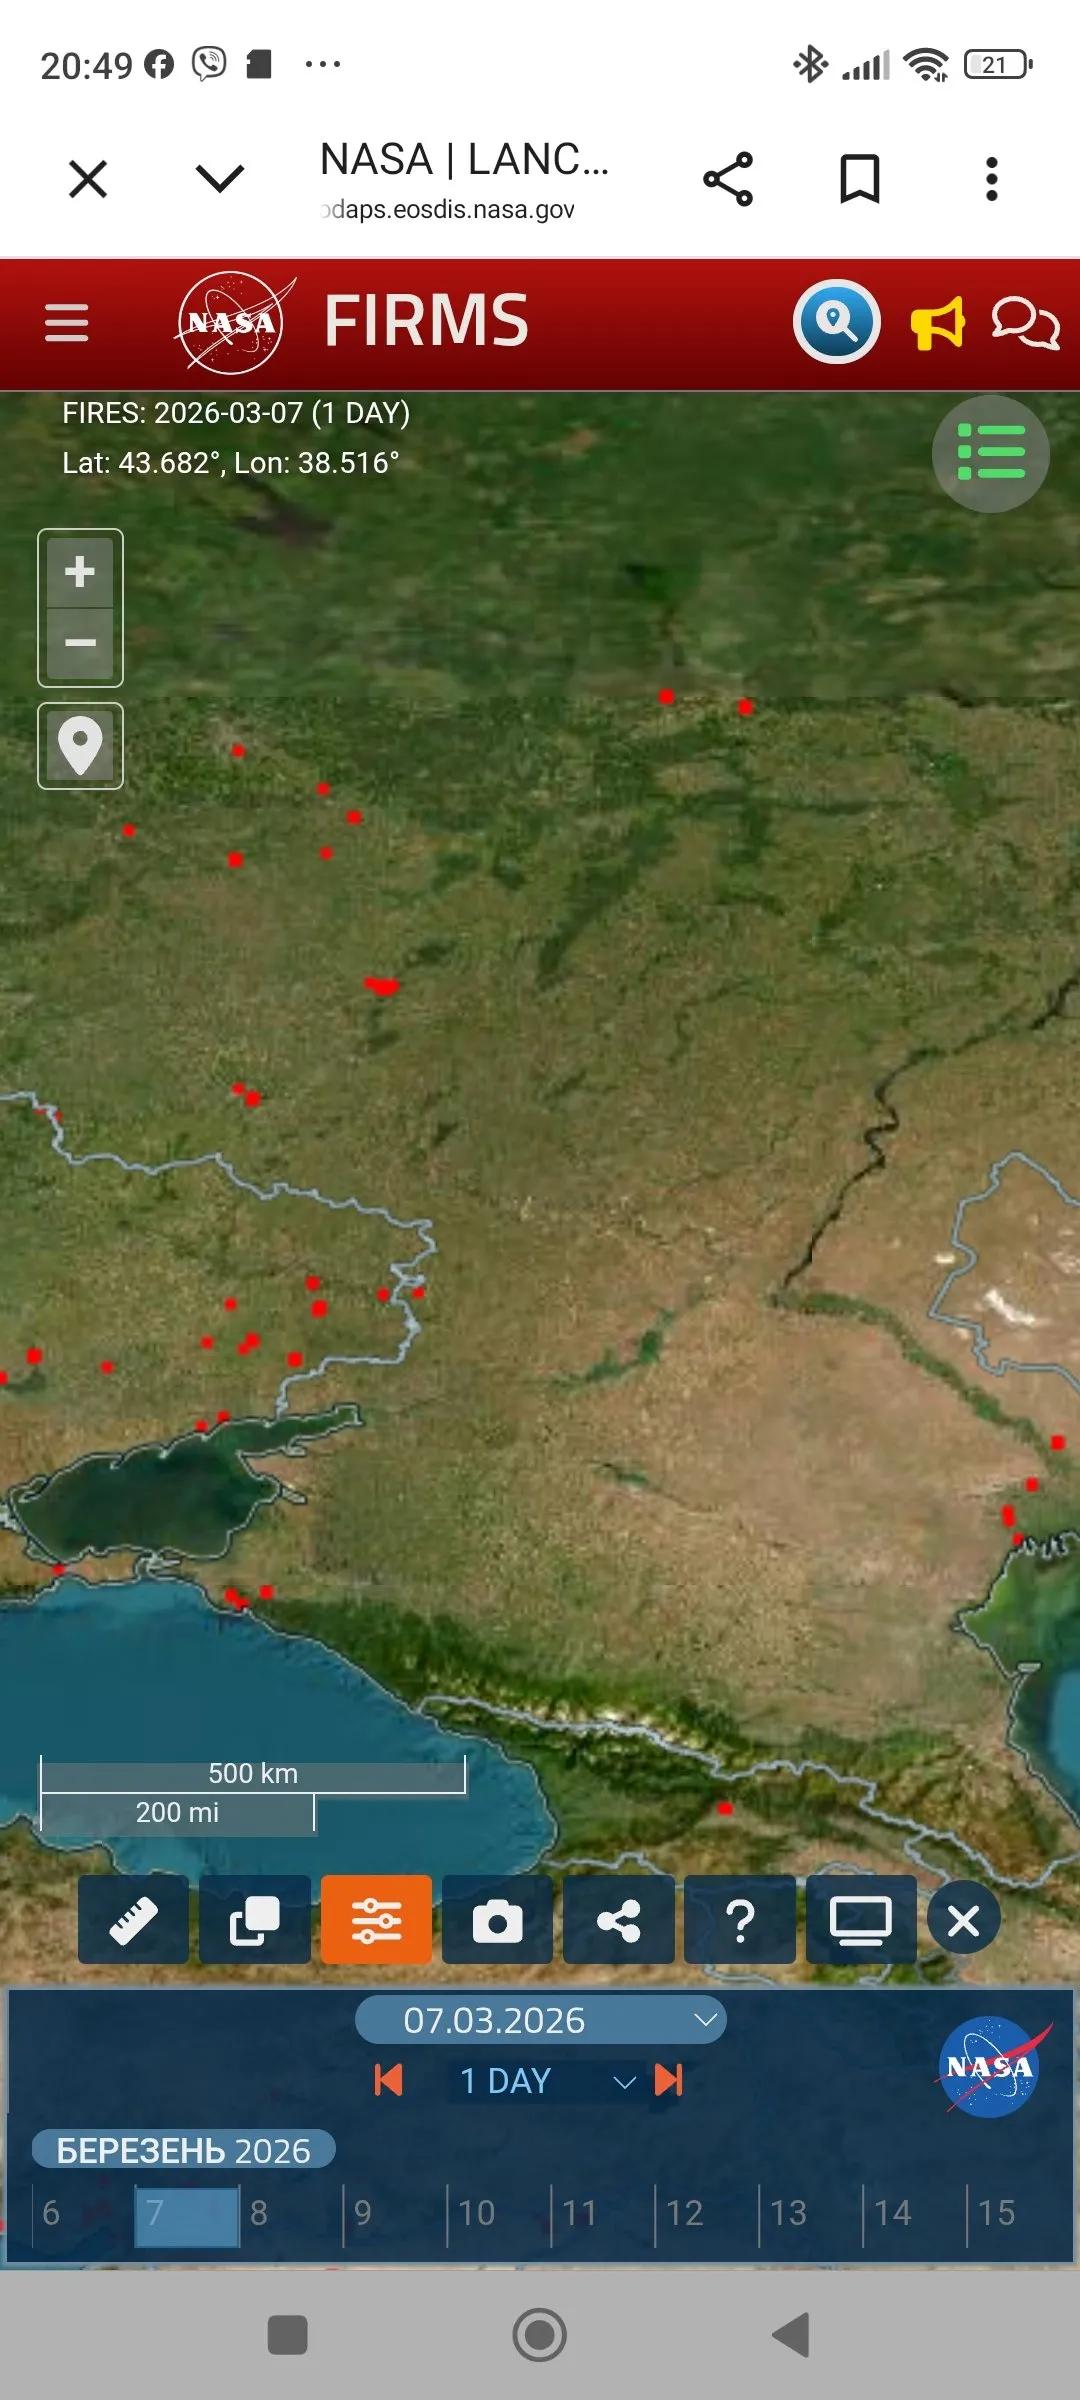The height and width of the screenshot is (2400, 1080).
Task: Switch to full screen monitor icon
Action: 861,1921
